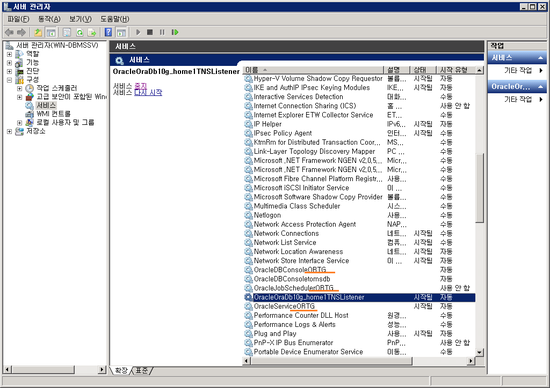
Task: Click the Back arrow toolbar button
Action: [x=9, y=33]
